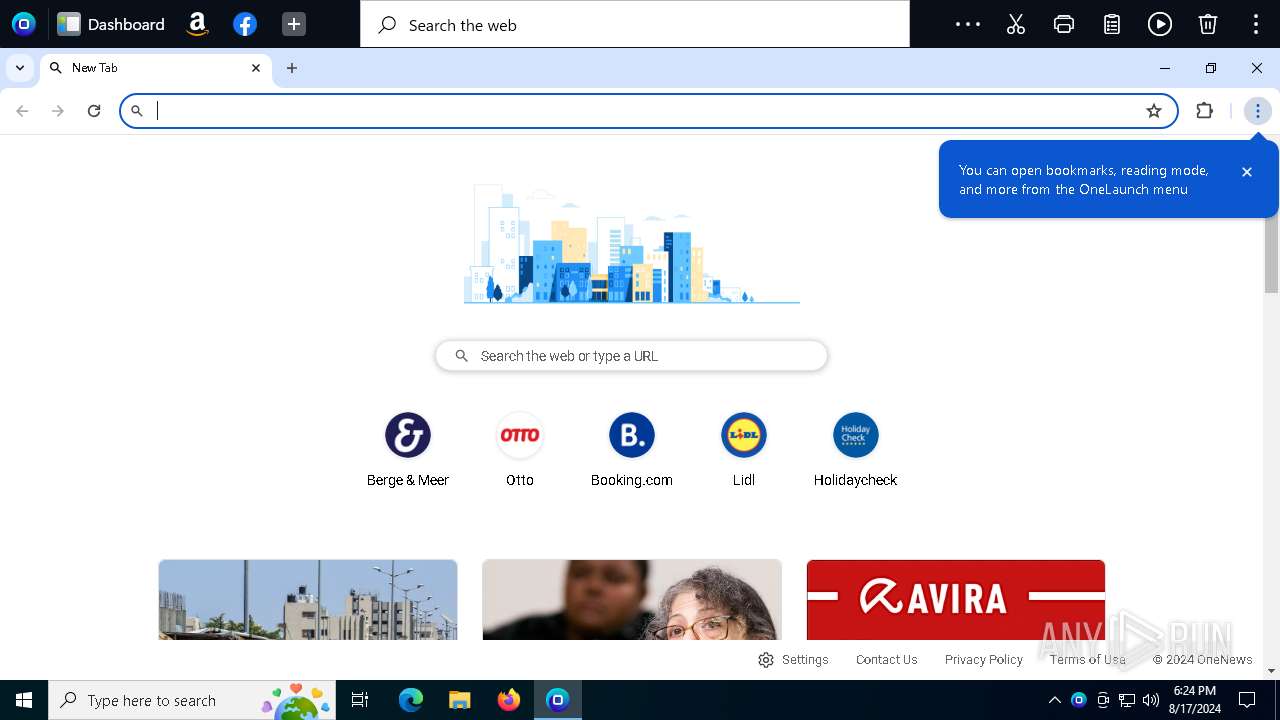Open the notification center icon
The height and width of the screenshot is (720, 1280).
click(x=1247, y=700)
